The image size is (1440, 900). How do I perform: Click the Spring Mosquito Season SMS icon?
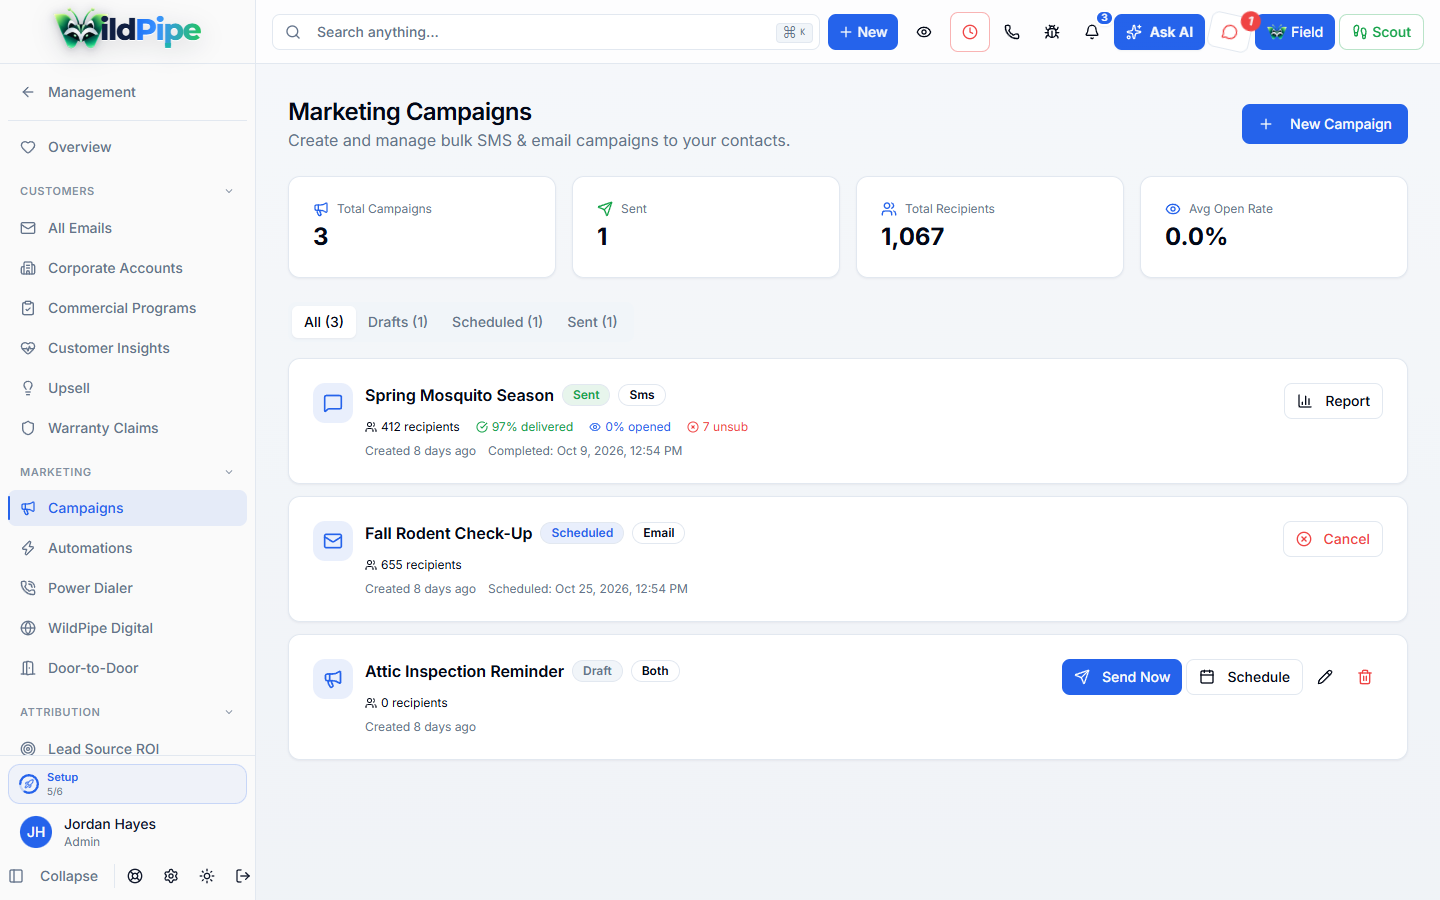click(333, 403)
